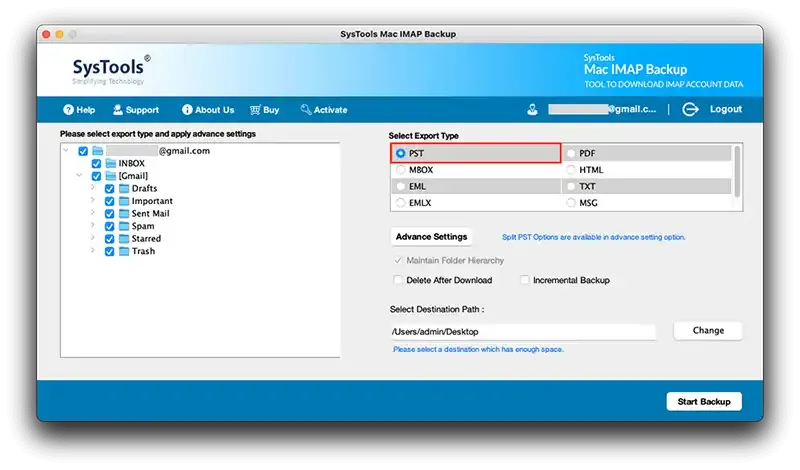
Task: Open the Help menu
Action: point(79,110)
